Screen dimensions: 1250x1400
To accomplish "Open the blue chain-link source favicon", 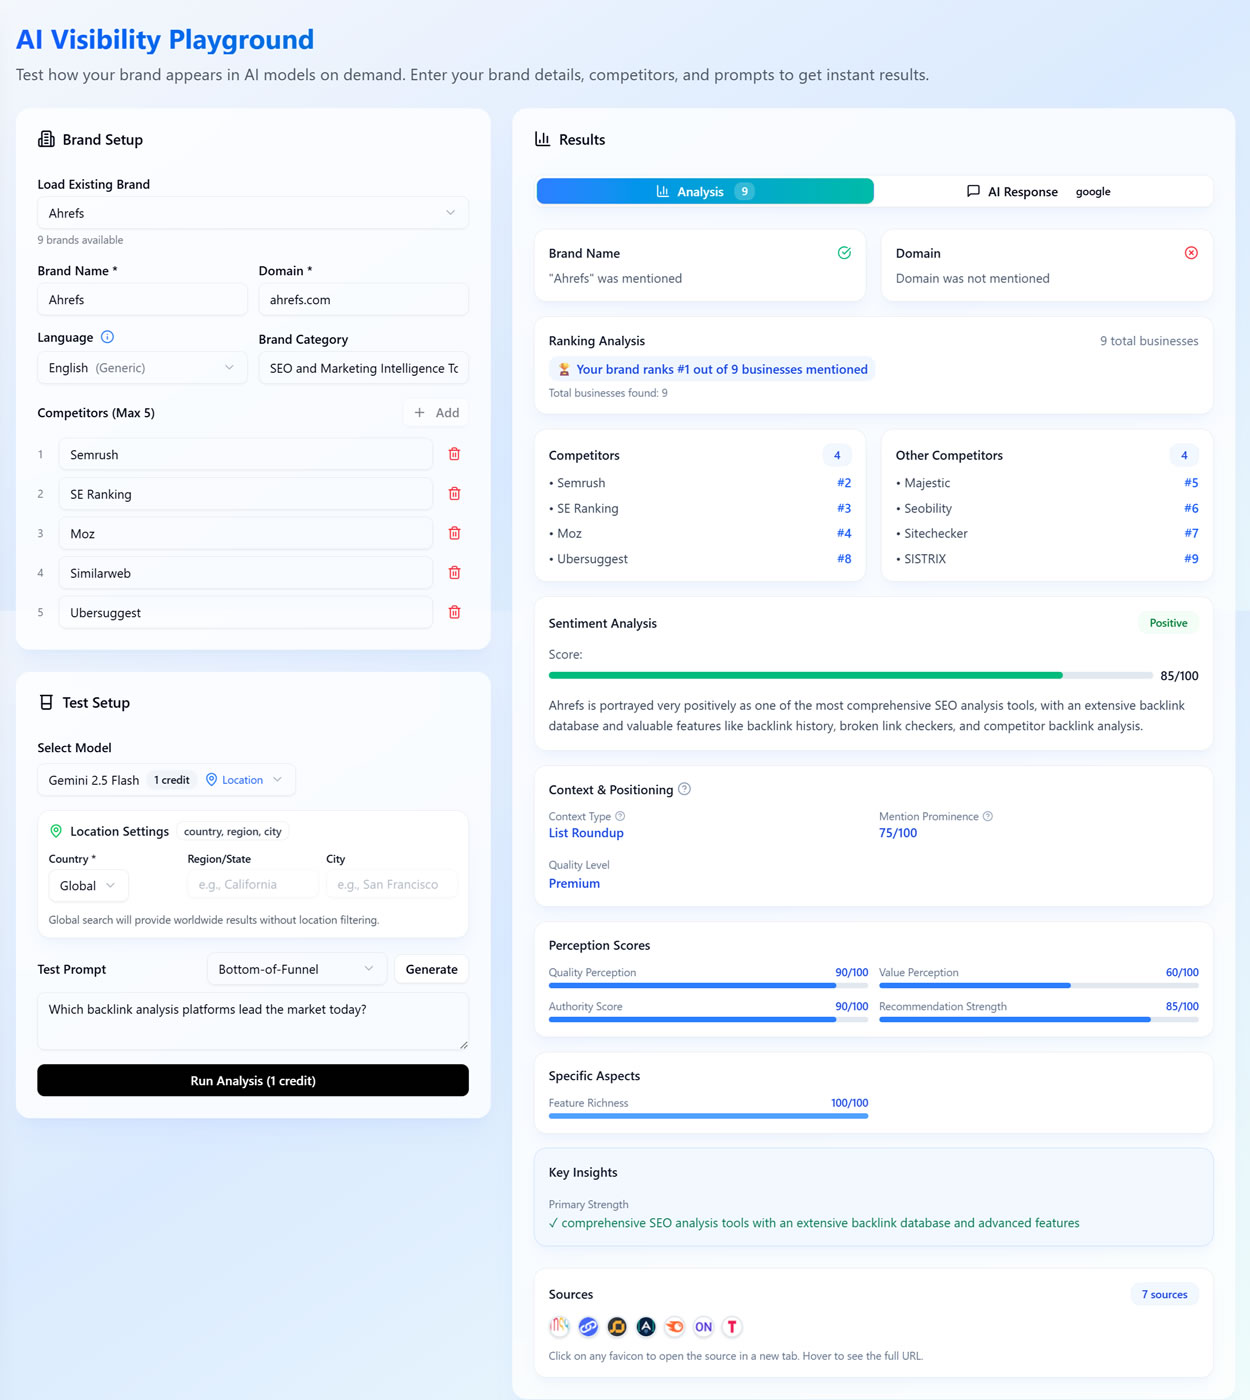I will pyautogui.click(x=588, y=1327).
